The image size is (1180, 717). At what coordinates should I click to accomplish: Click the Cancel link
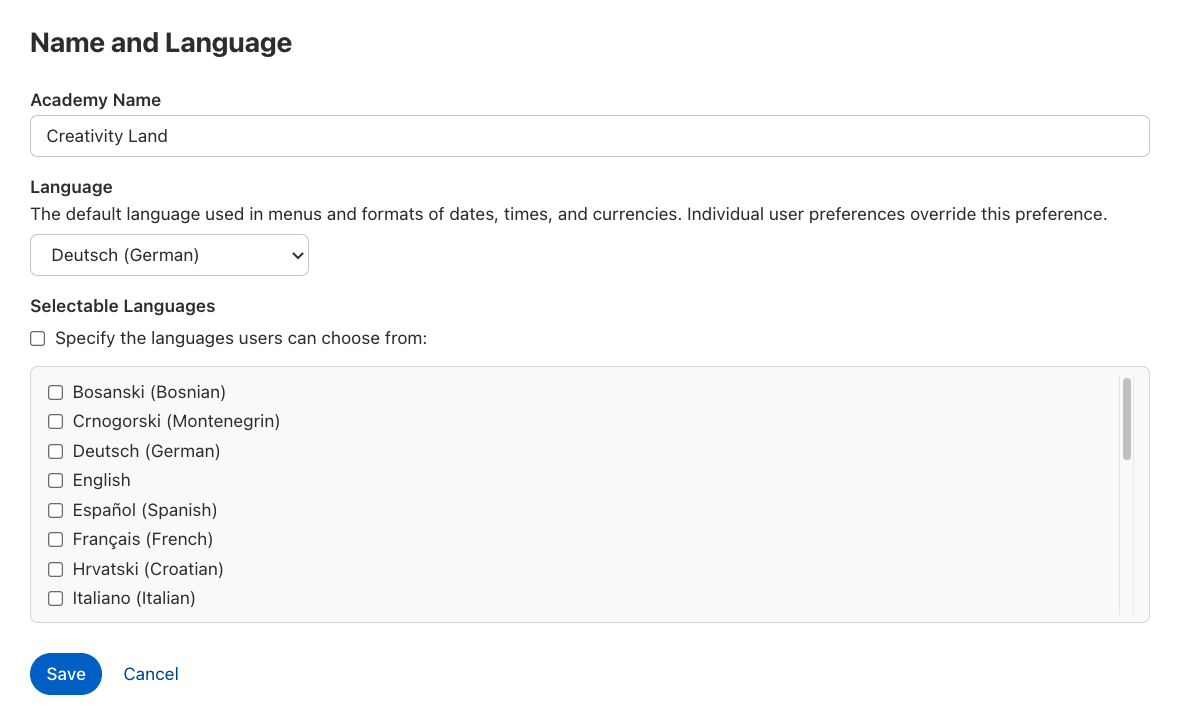(151, 674)
